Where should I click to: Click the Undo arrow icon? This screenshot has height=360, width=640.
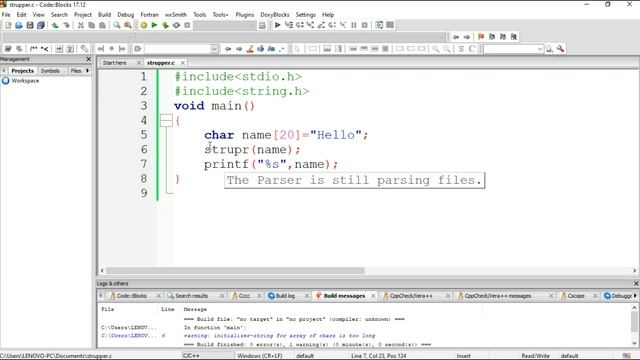[x=55, y=25]
